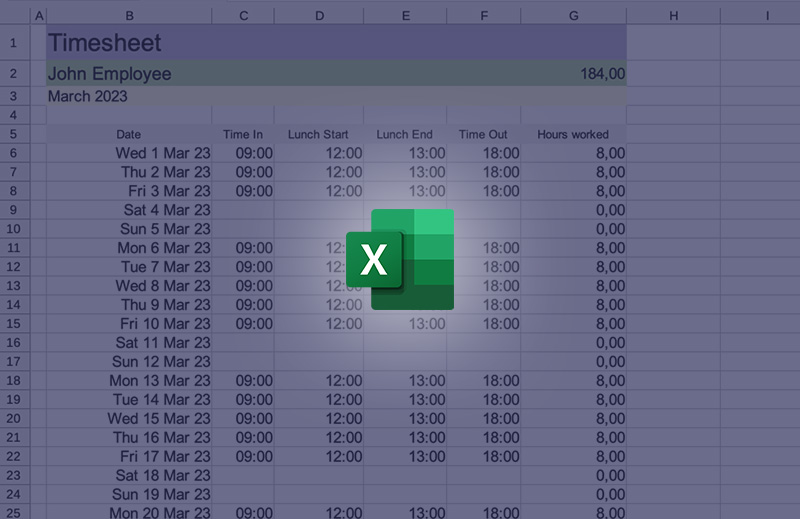This screenshot has height=519, width=800.
Task: Select row 9 header
Action: tap(15, 210)
